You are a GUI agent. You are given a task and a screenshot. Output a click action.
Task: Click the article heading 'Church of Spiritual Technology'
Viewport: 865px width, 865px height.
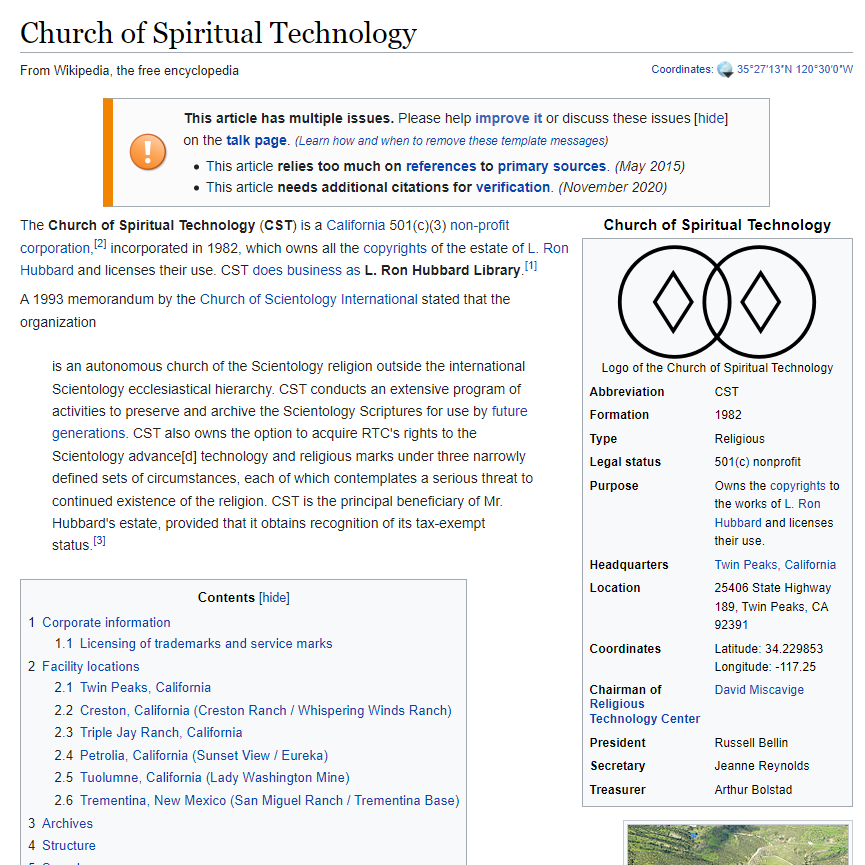tap(218, 33)
